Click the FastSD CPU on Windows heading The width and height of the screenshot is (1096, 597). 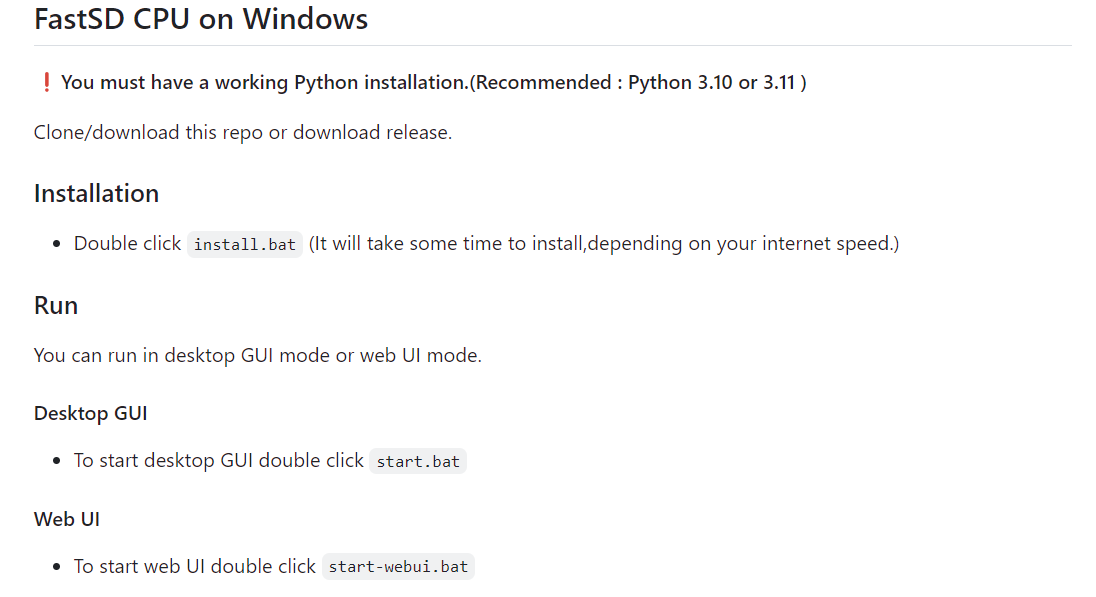[x=201, y=19]
